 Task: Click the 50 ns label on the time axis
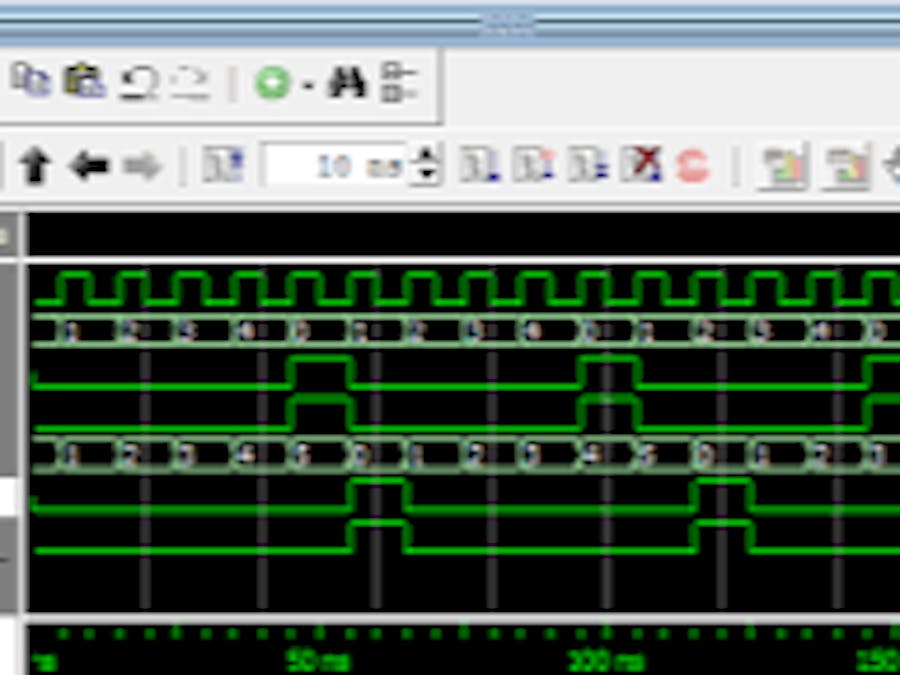317,661
